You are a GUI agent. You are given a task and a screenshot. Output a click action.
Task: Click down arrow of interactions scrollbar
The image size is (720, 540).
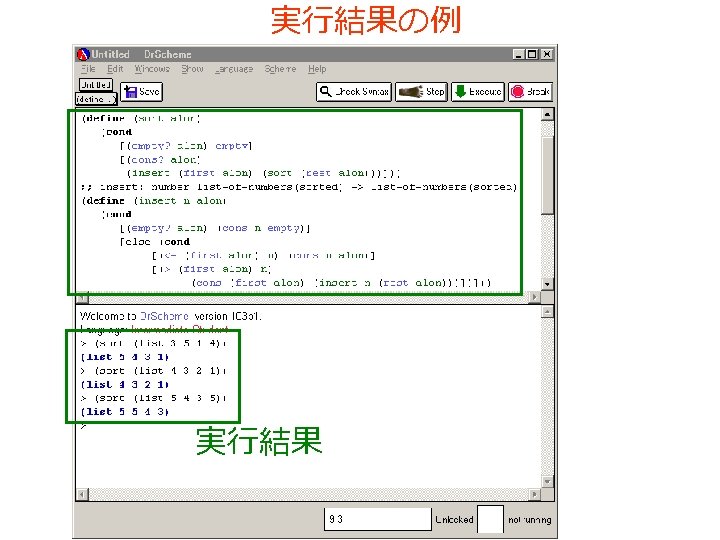pyautogui.click(x=547, y=482)
